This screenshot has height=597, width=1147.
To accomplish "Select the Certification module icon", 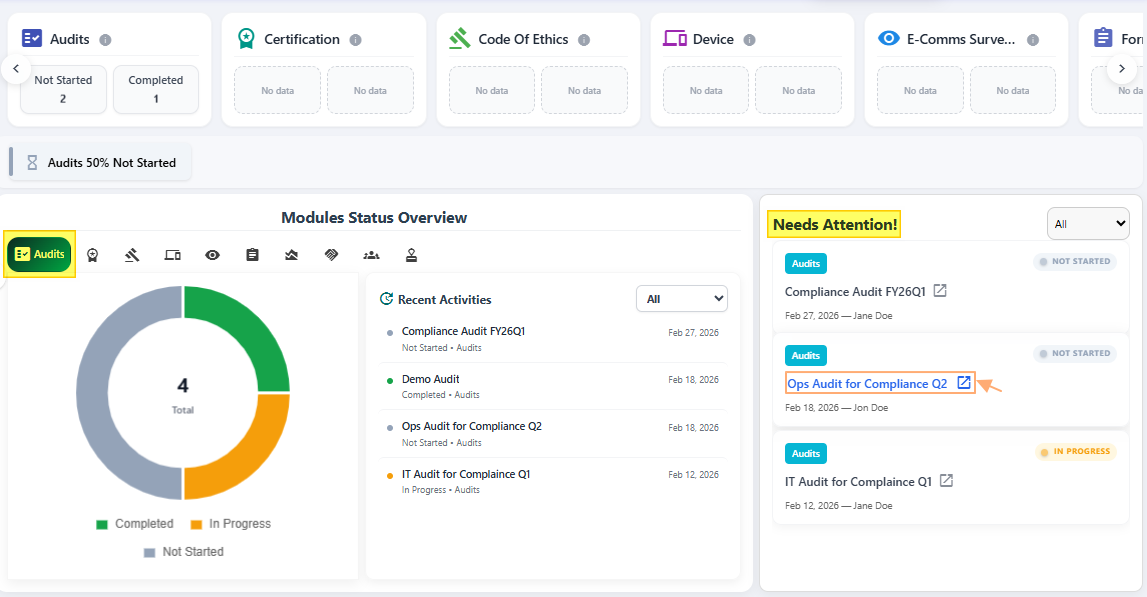I will (x=92, y=254).
